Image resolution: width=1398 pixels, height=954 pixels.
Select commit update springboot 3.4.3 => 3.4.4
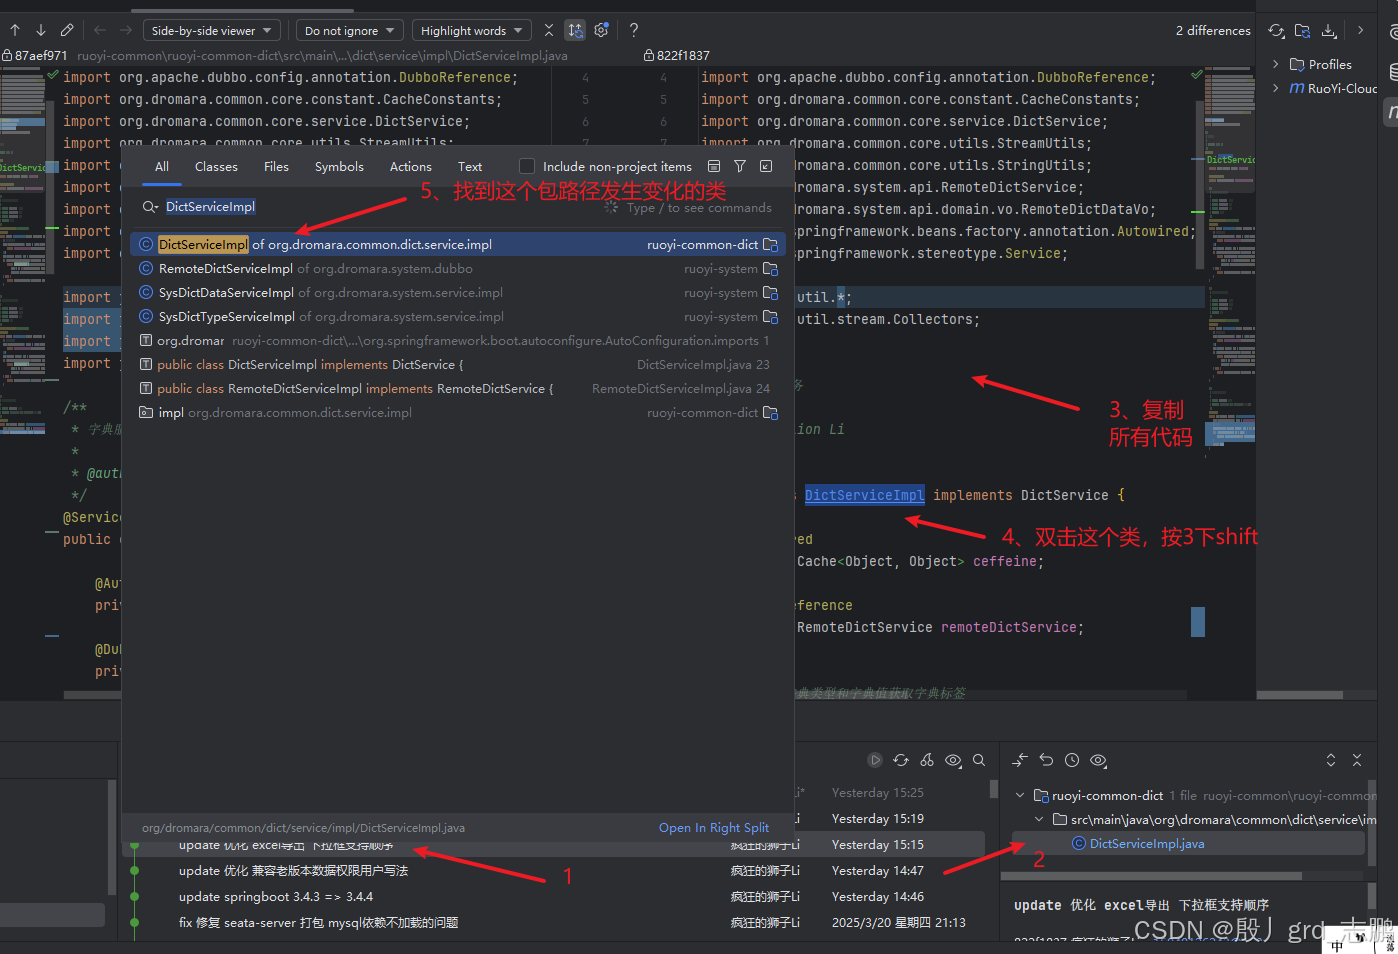tap(276, 897)
